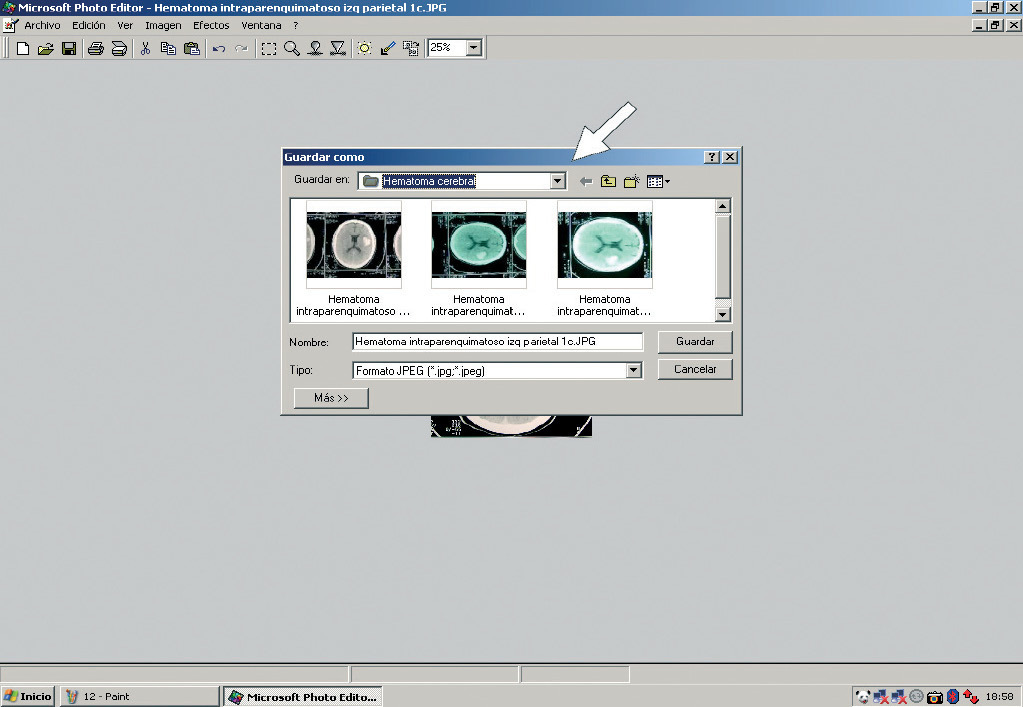Open the Archivo menu
Image resolution: width=1023 pixels, height=707 pixels.
pos(42,25)
